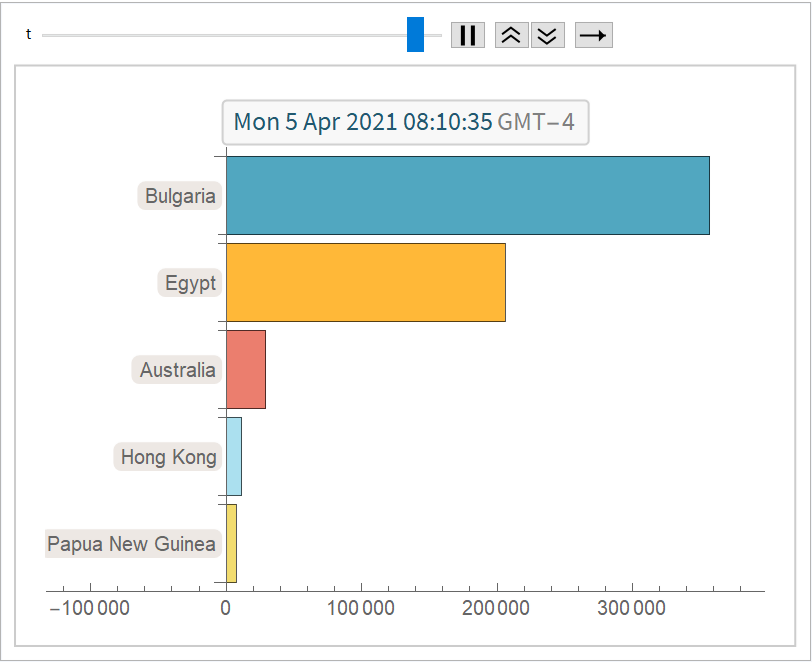The width and height of the screenshot is (812, 664).
Task: Click the 300 000 axis tick label
Action: (632, 608)
